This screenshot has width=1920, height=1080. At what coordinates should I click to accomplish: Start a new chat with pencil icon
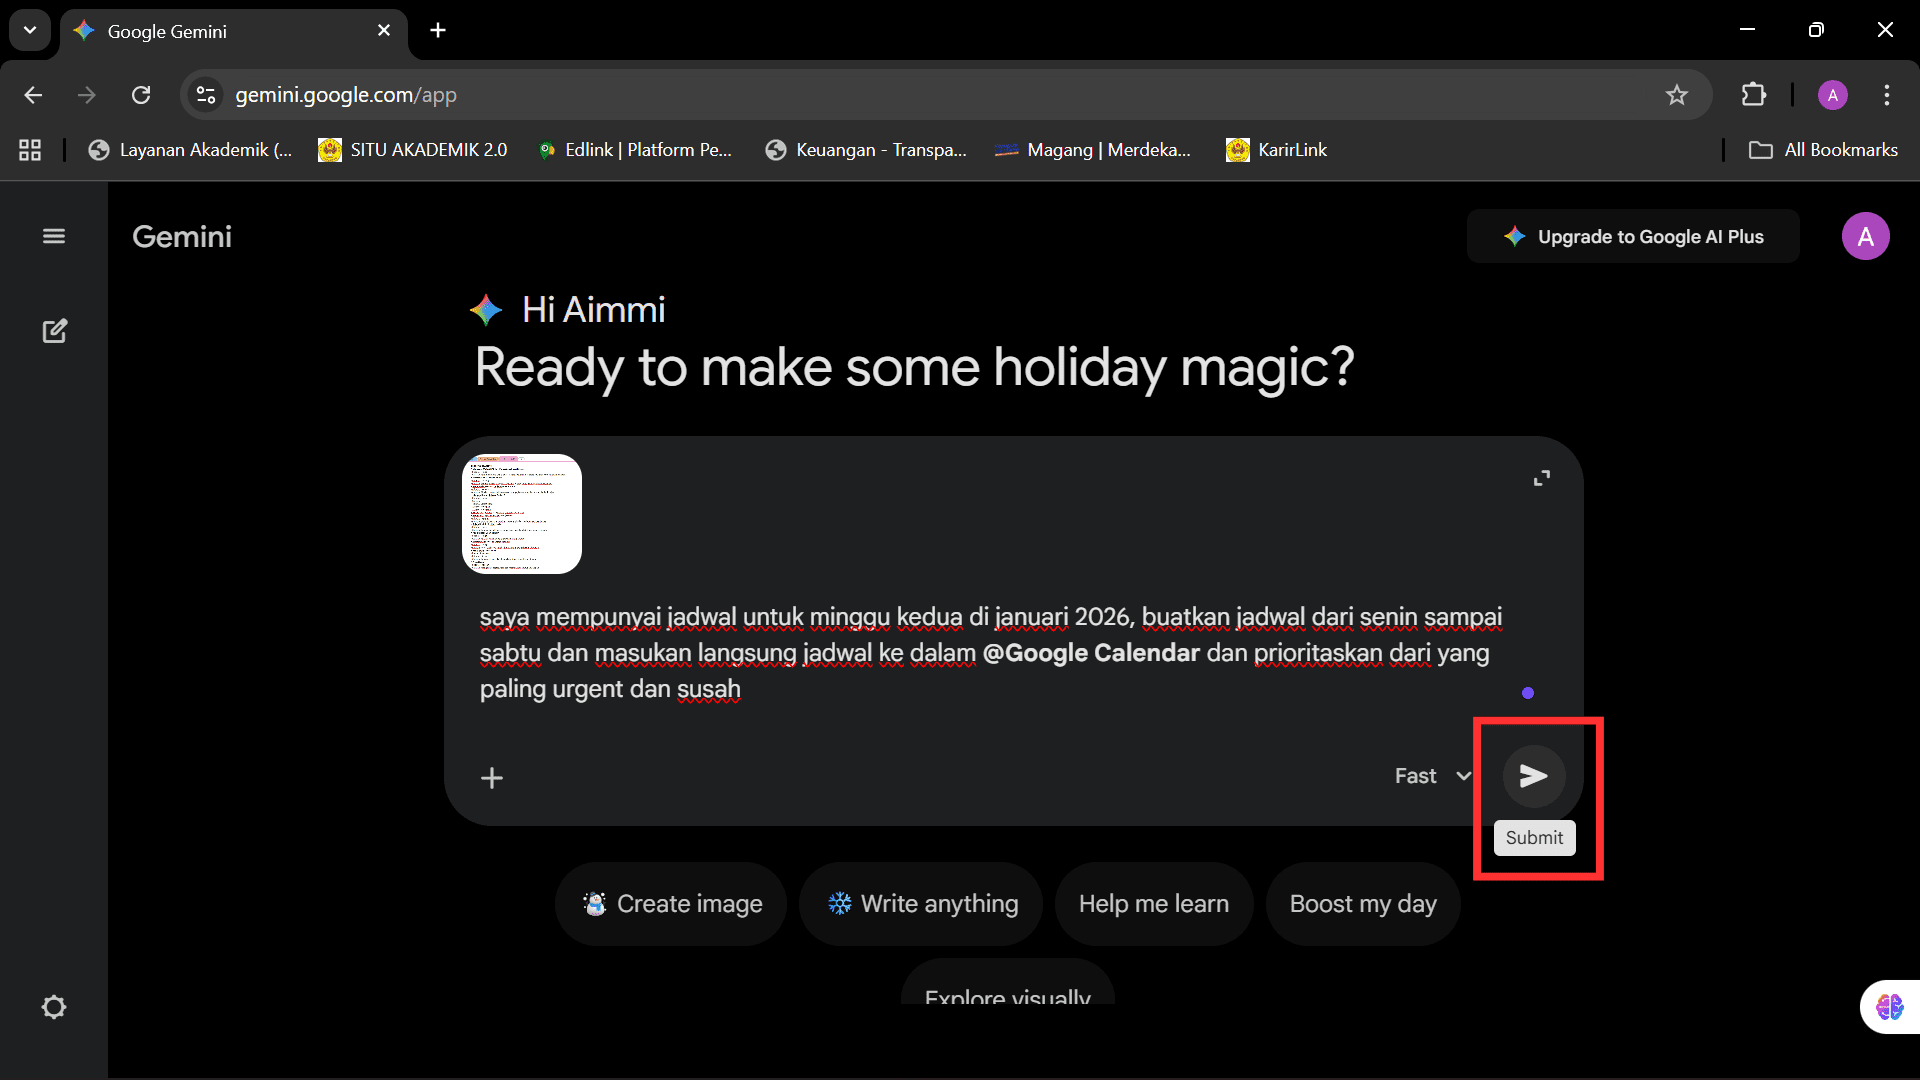coord(54,331)
